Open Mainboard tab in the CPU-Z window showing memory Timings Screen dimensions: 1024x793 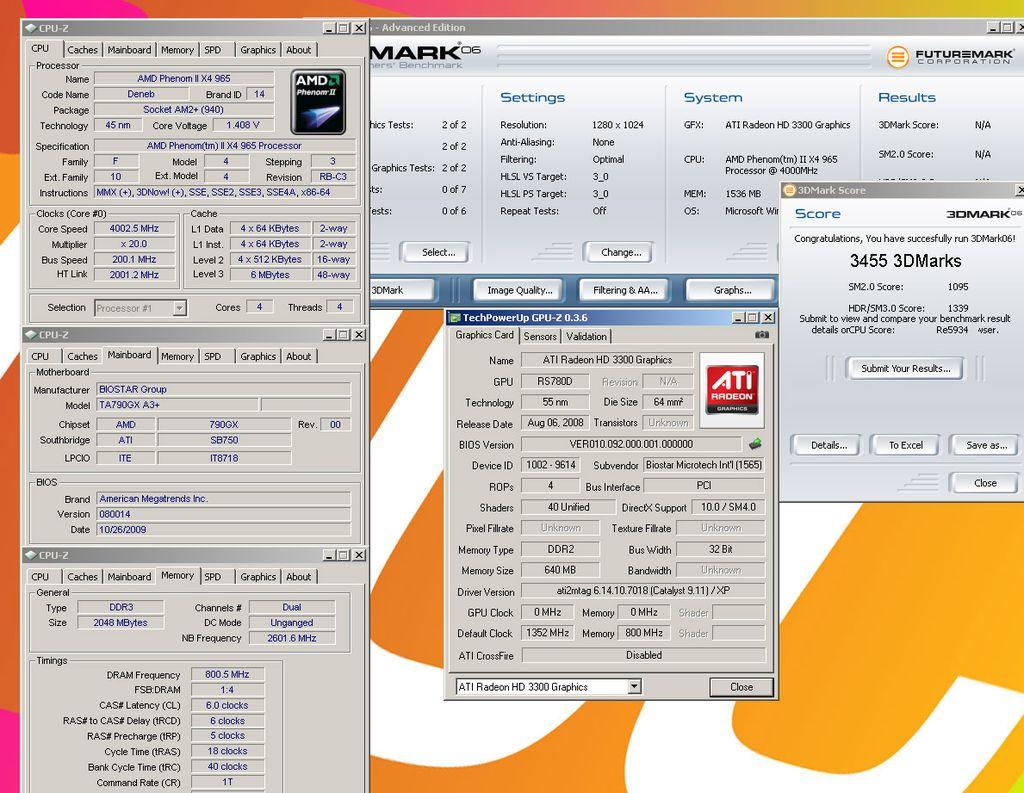pyautogui.click(x=129, y=577)
